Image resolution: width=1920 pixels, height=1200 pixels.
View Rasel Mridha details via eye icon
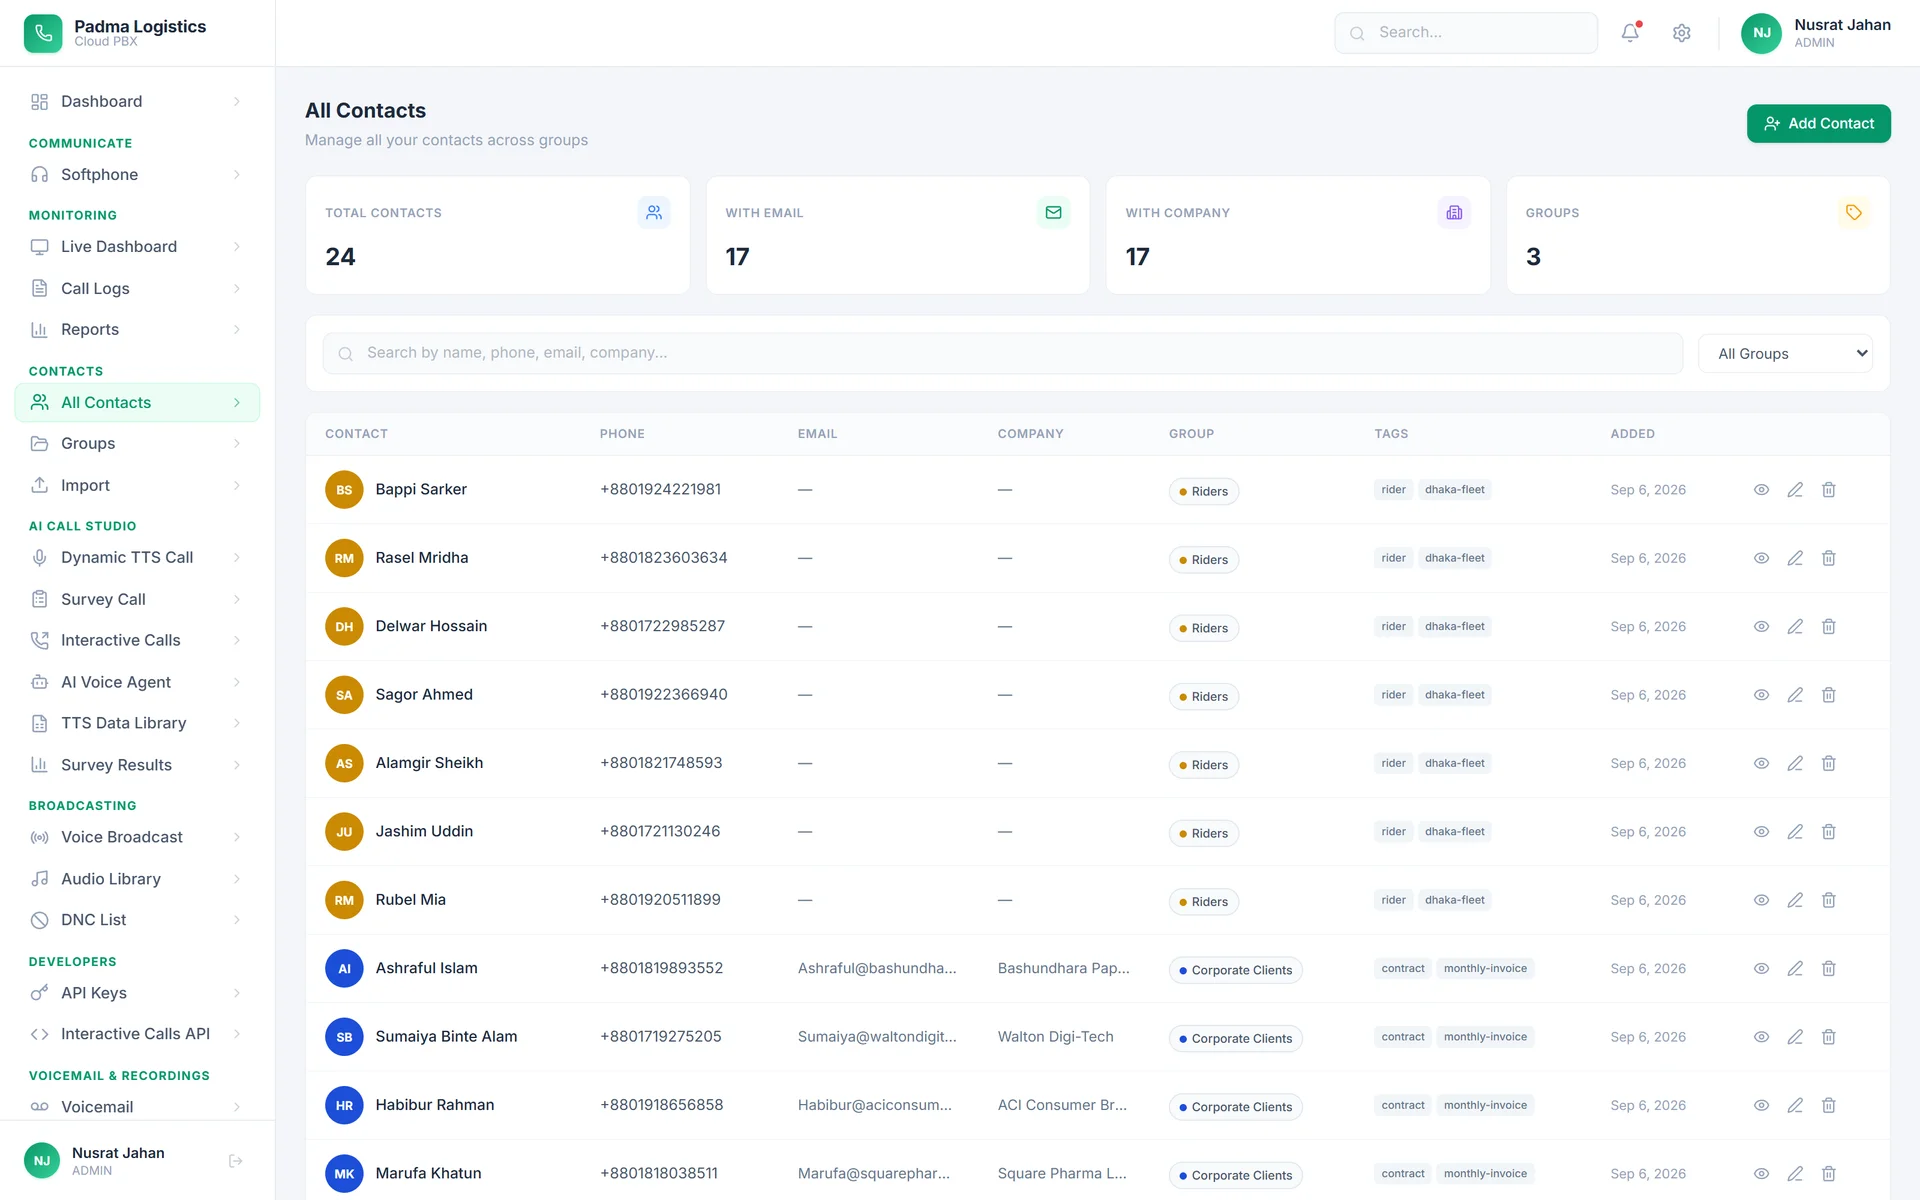pyautogui.click(x=1762, y=558)
